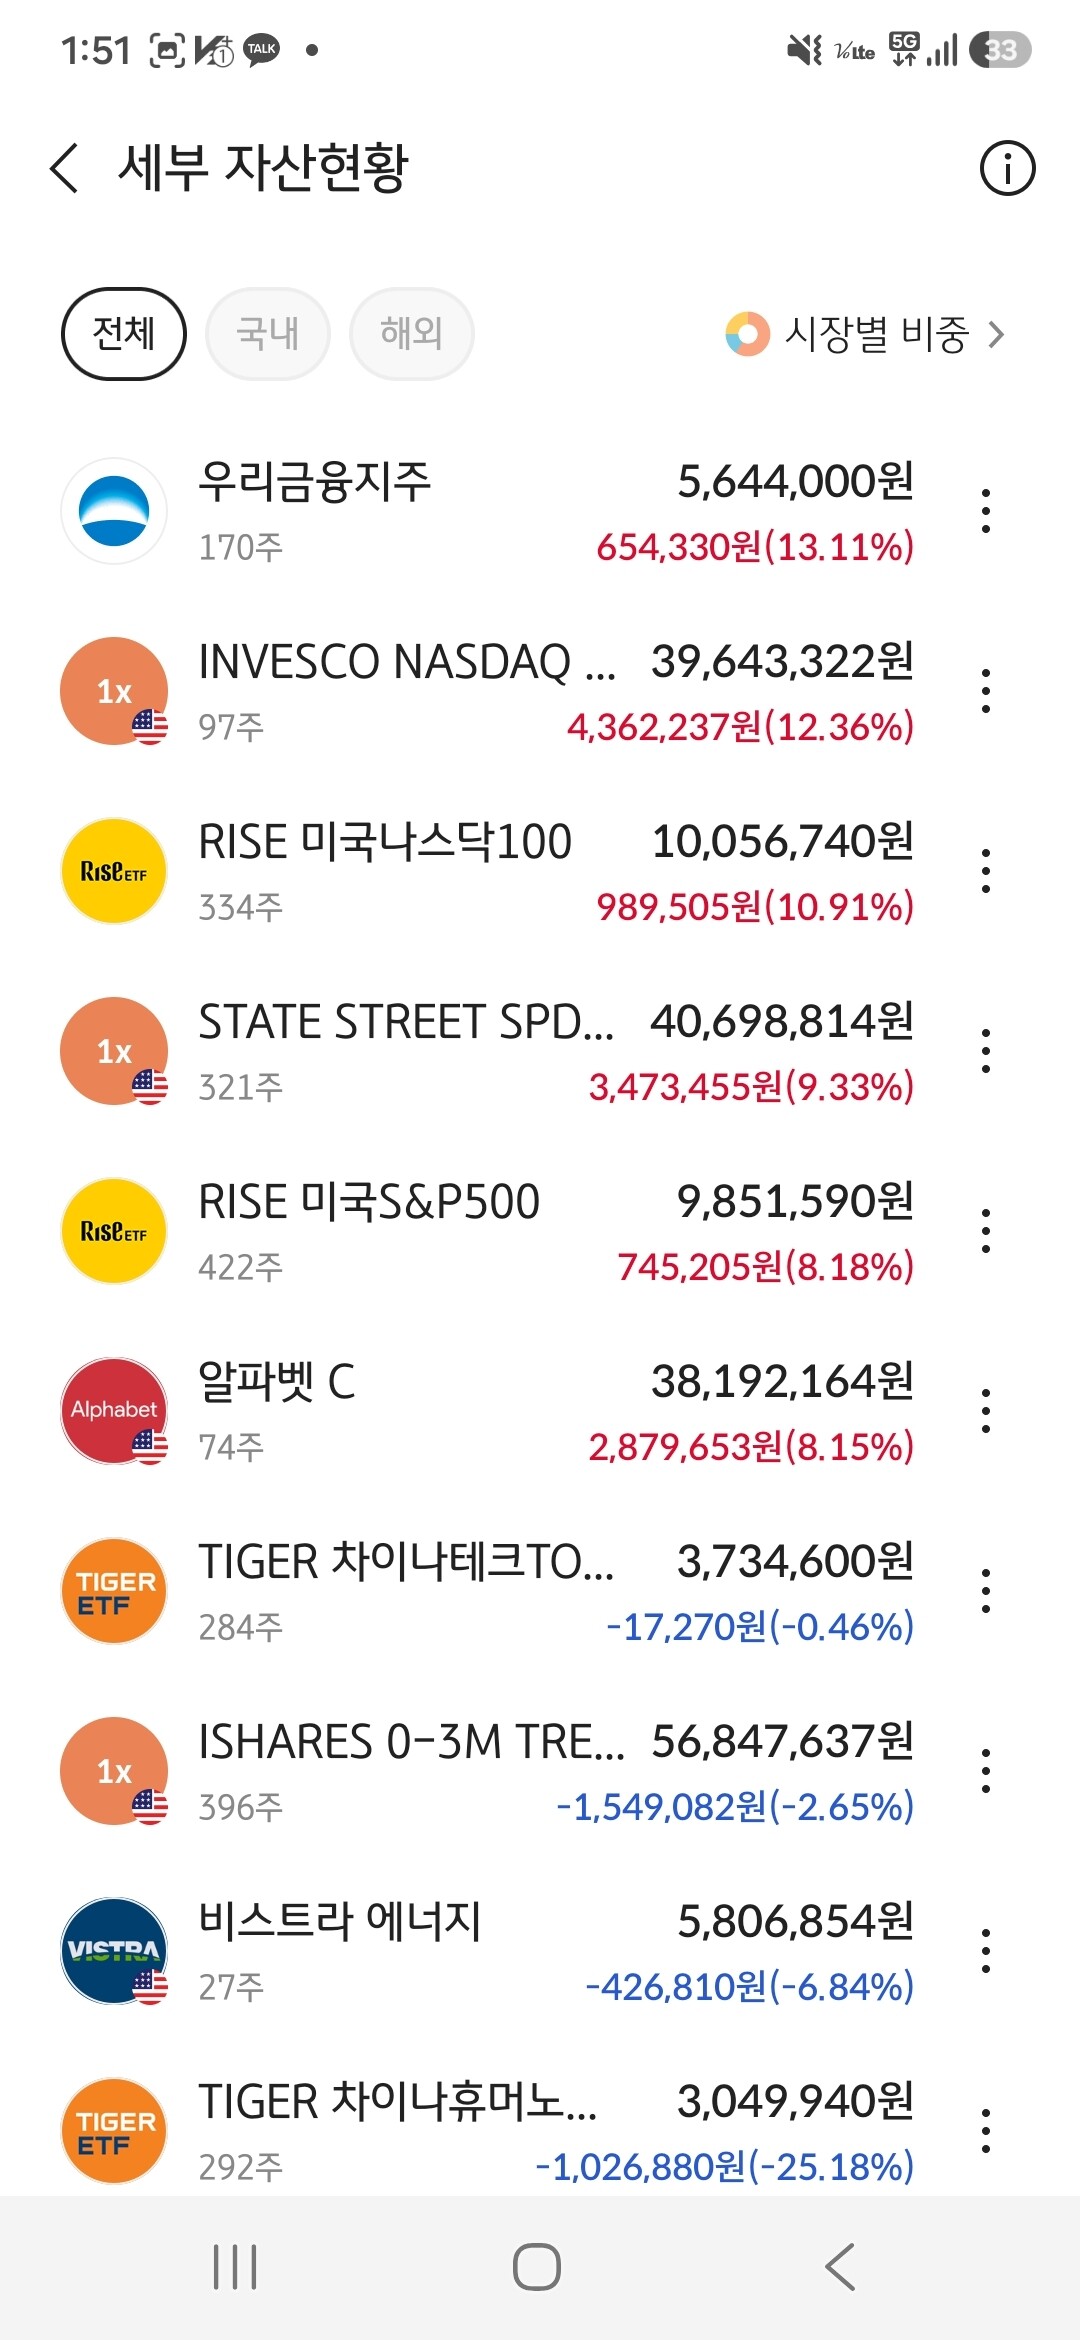Select the 해외 filter chip
Image resolution: width=1080 pixels, height=2340 pixels.
coord(412,334)
